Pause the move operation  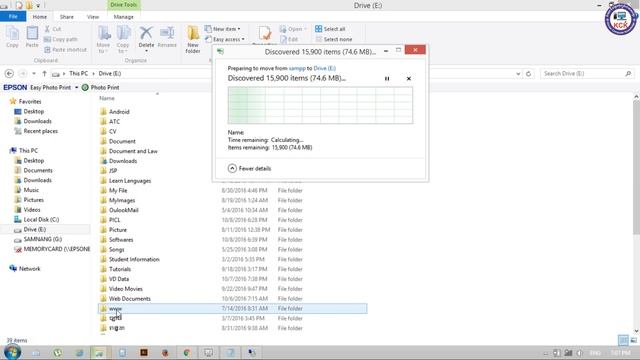[x=387, y=78]
